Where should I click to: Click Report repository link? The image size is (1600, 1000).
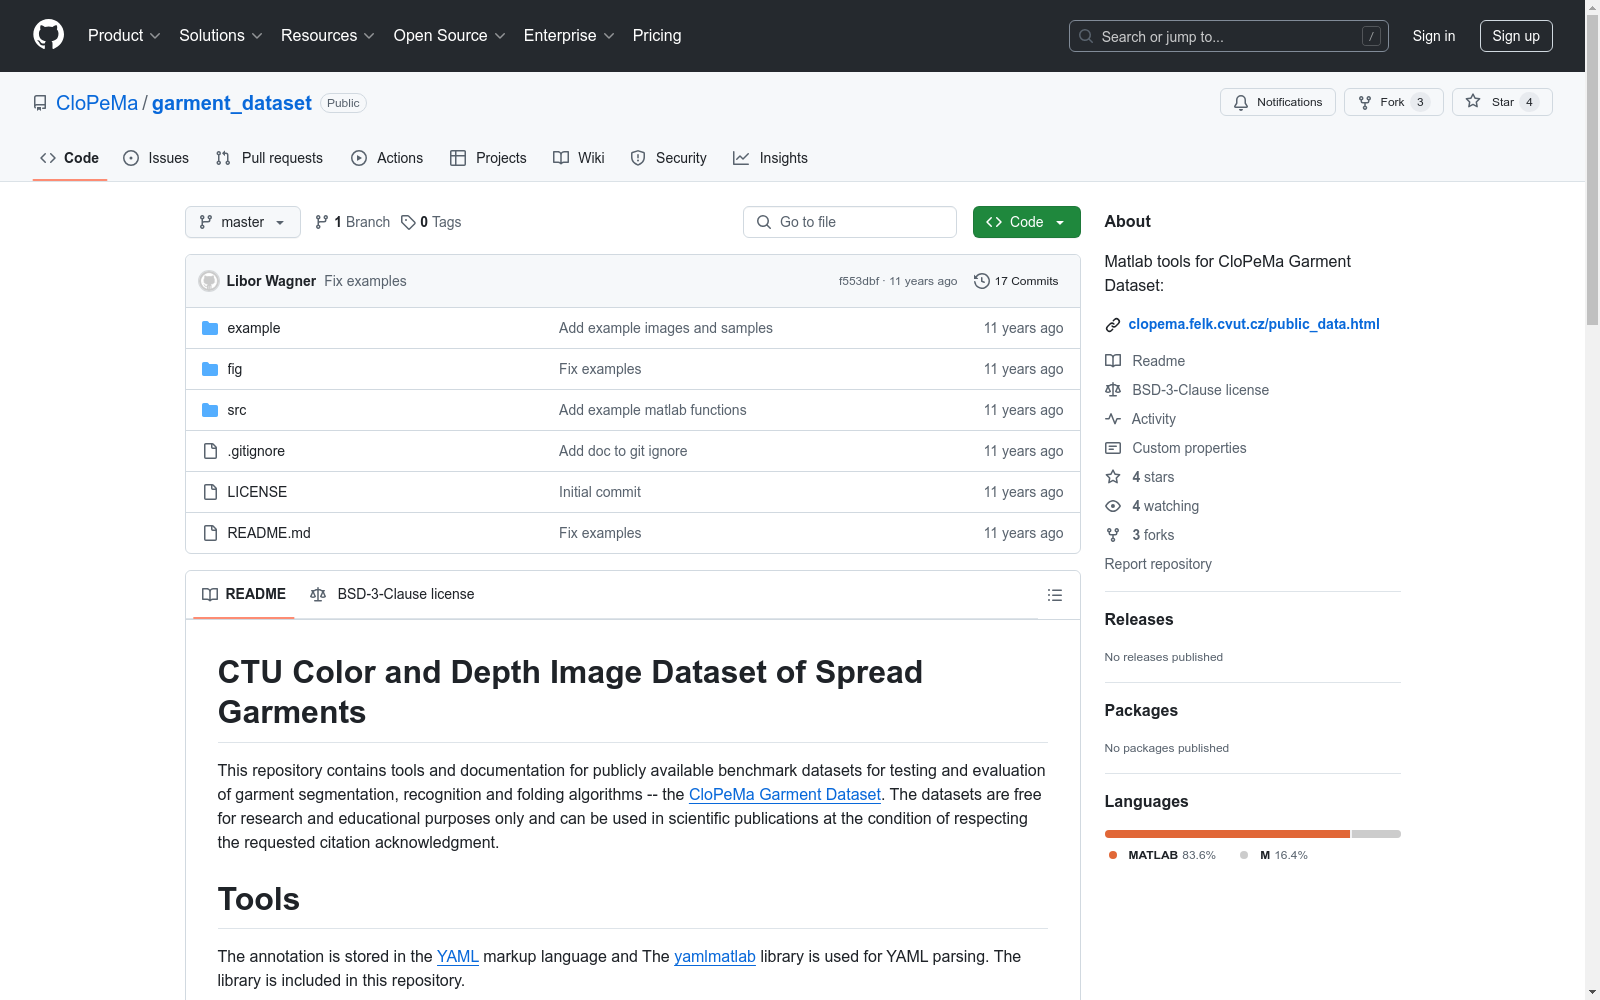[1158, 564]
